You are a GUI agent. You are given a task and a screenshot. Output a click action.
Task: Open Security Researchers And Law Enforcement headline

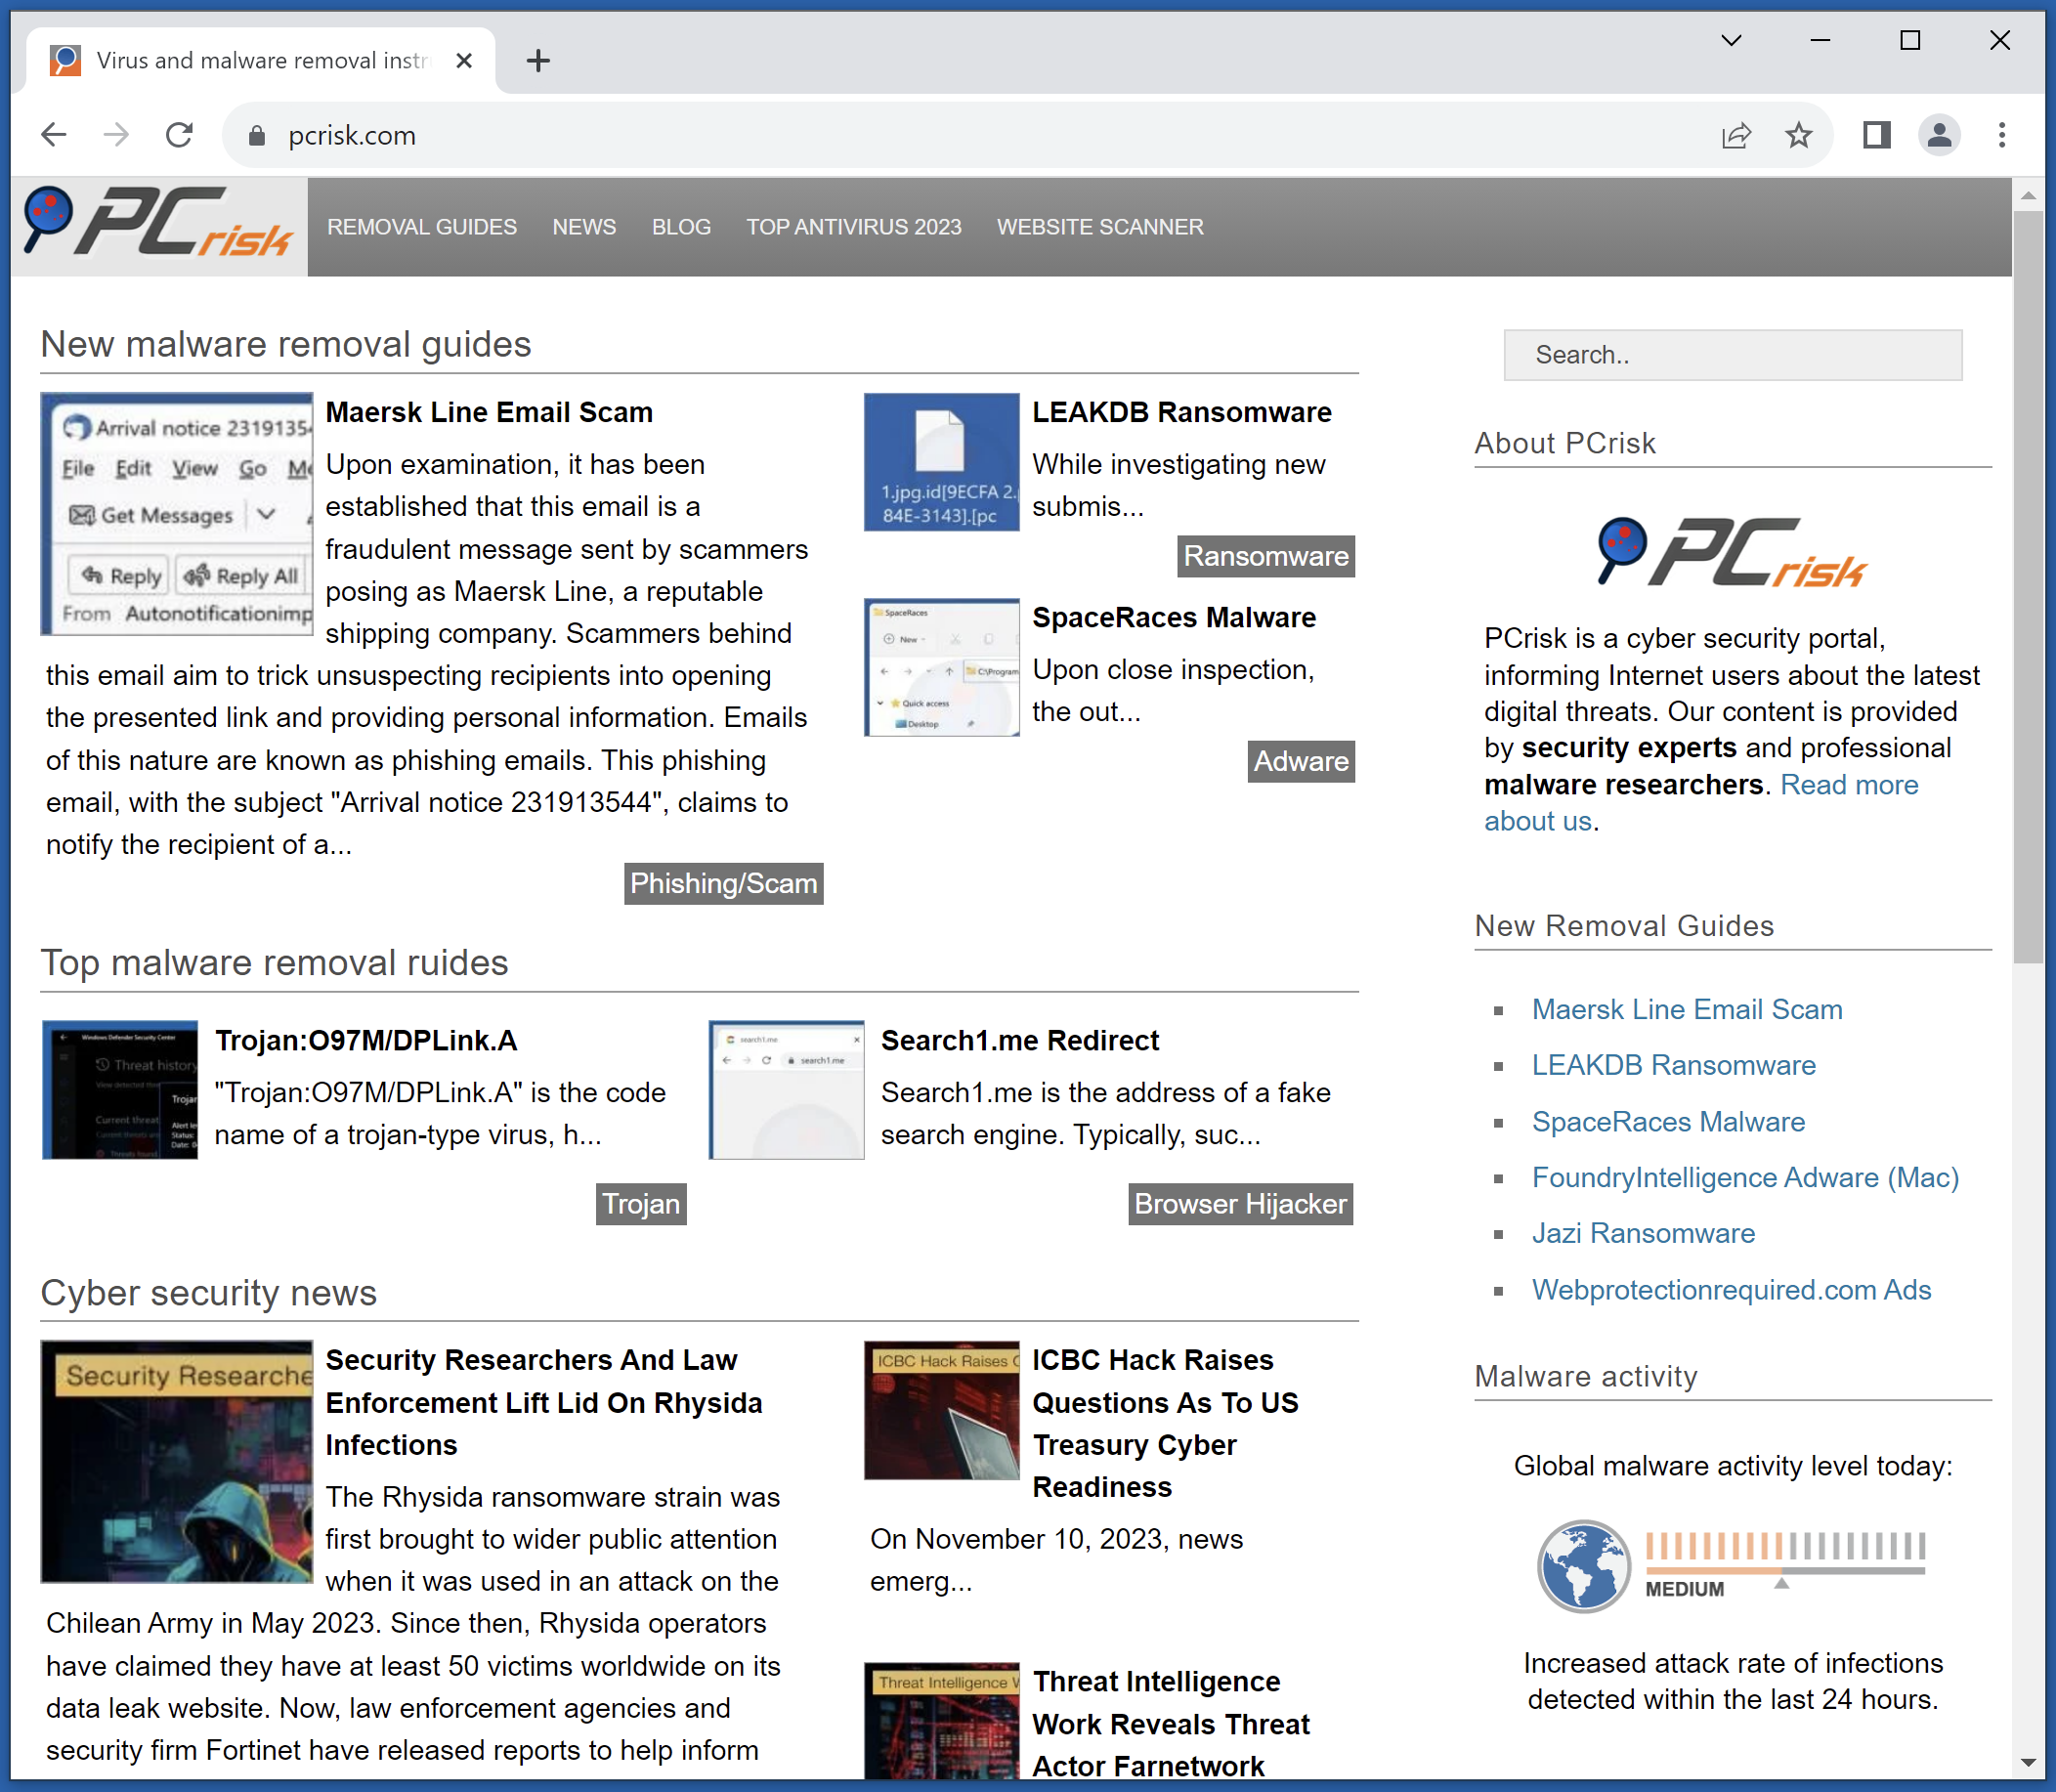(x=544, y=1402)
